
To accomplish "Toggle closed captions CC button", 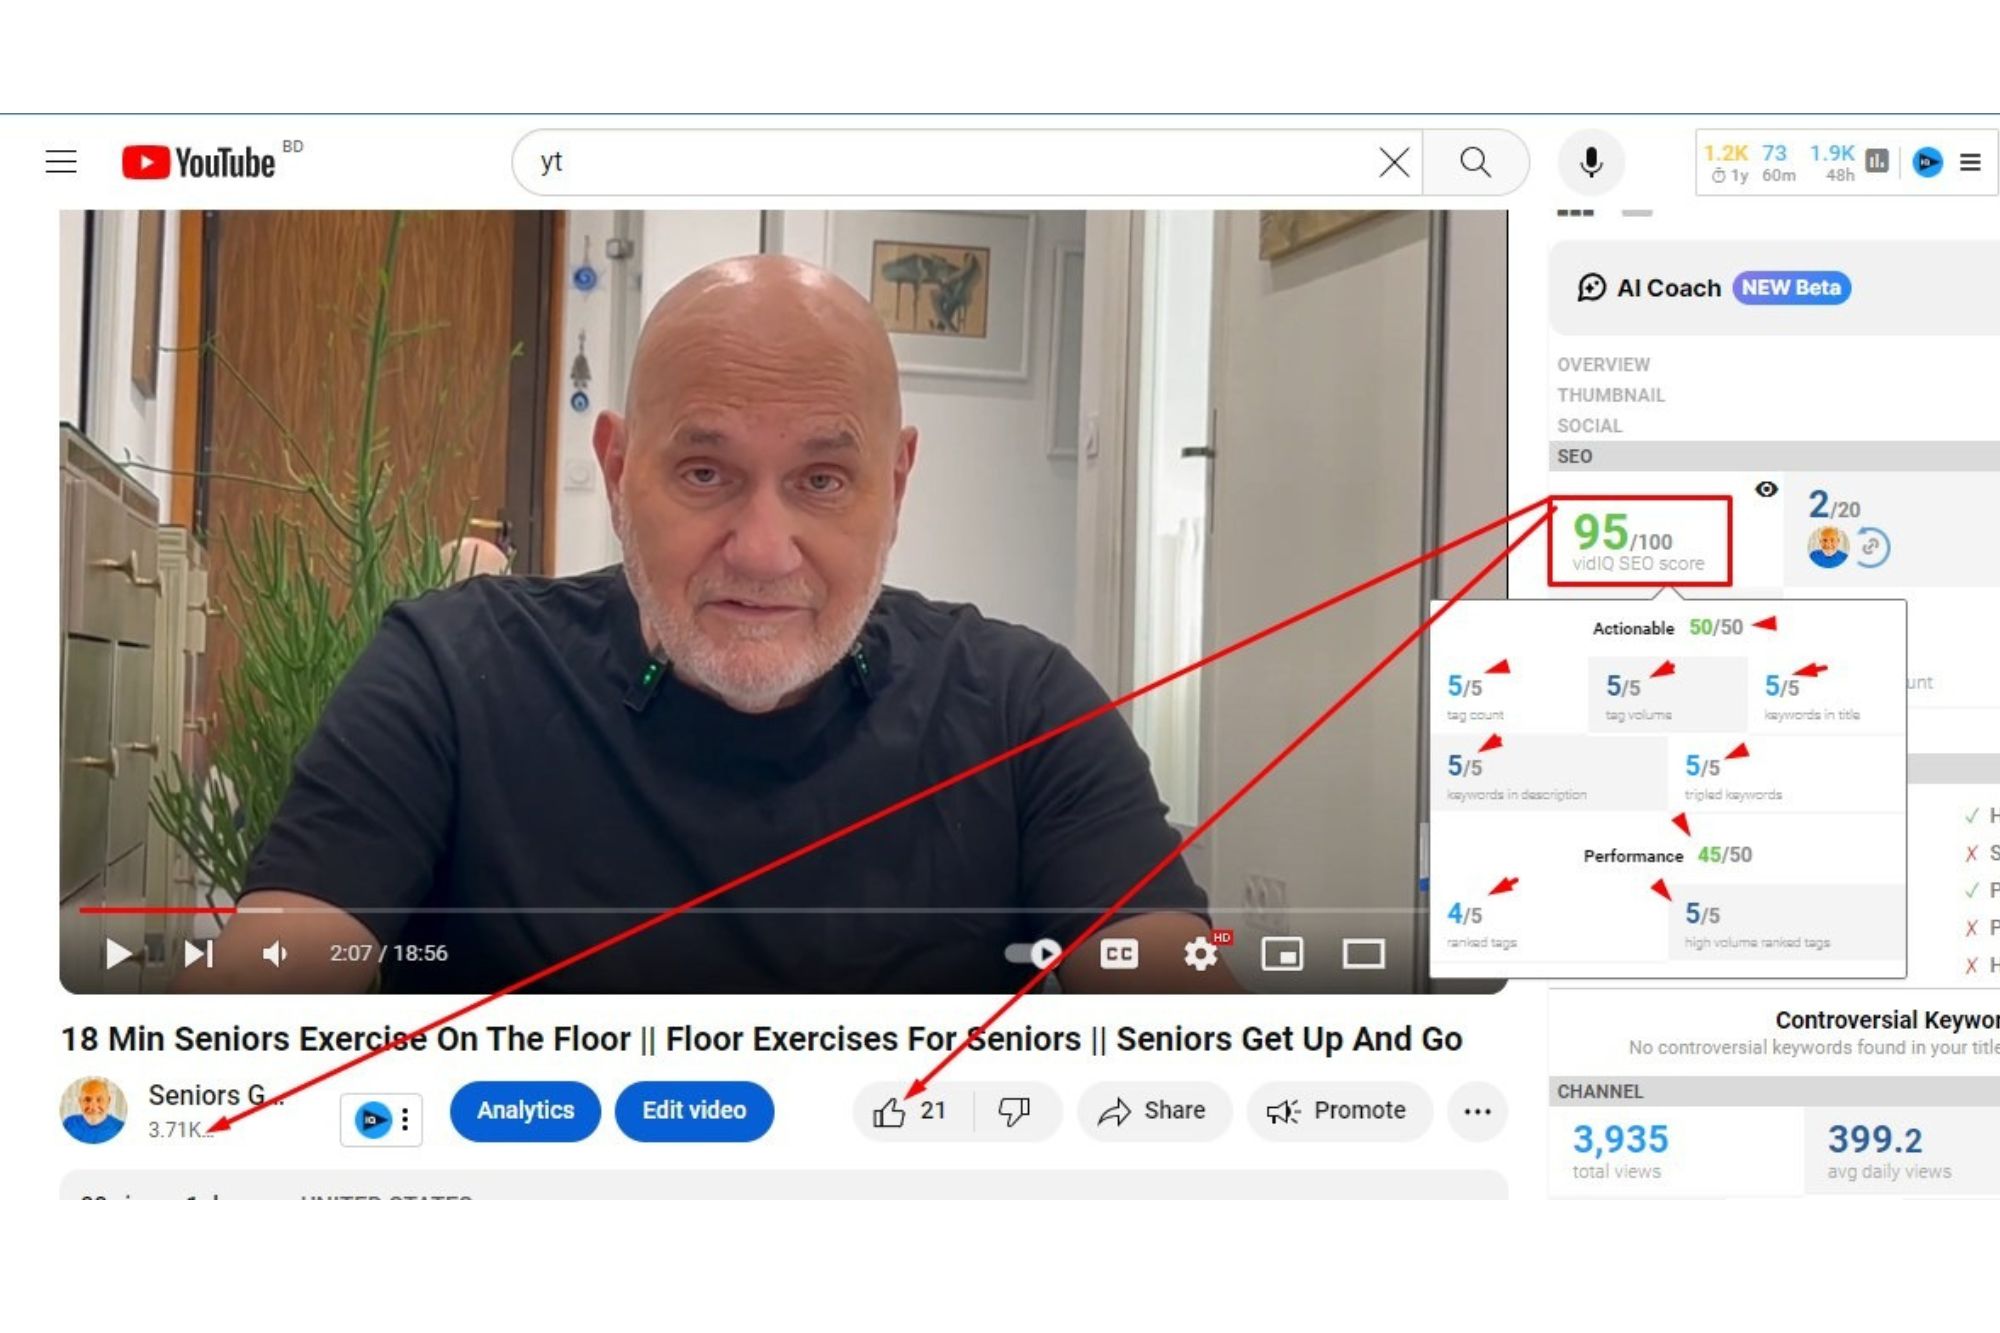I will coord(1118,954).
